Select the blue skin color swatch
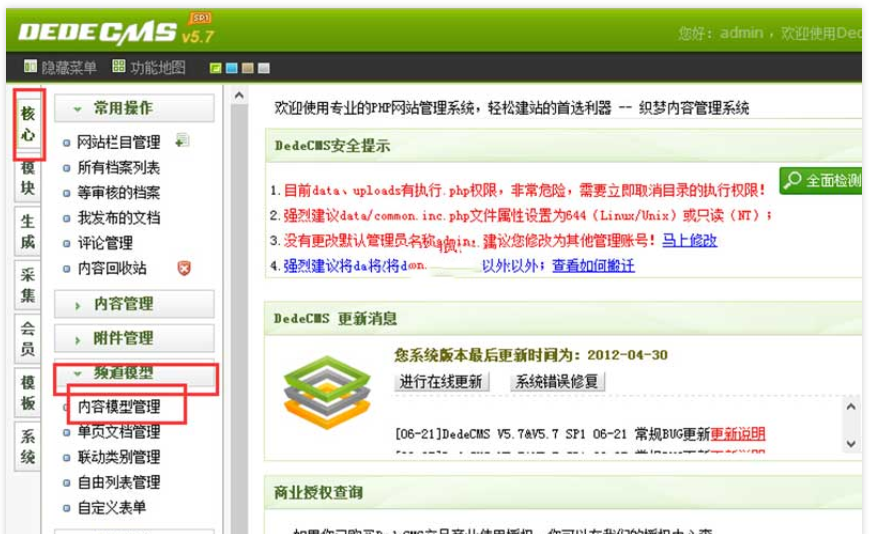This screenshot has height=534, width=869. click(x=231, y=68)
